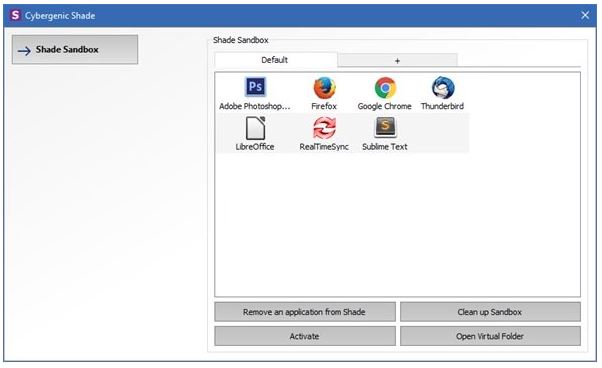Select the Adobe Photoshop icon in the sandbox

[255, 87]
